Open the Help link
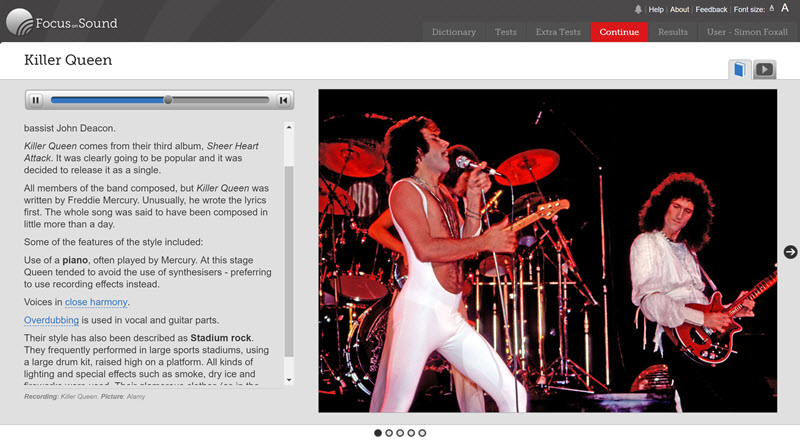800x446 pixels. tap(656, 9)
